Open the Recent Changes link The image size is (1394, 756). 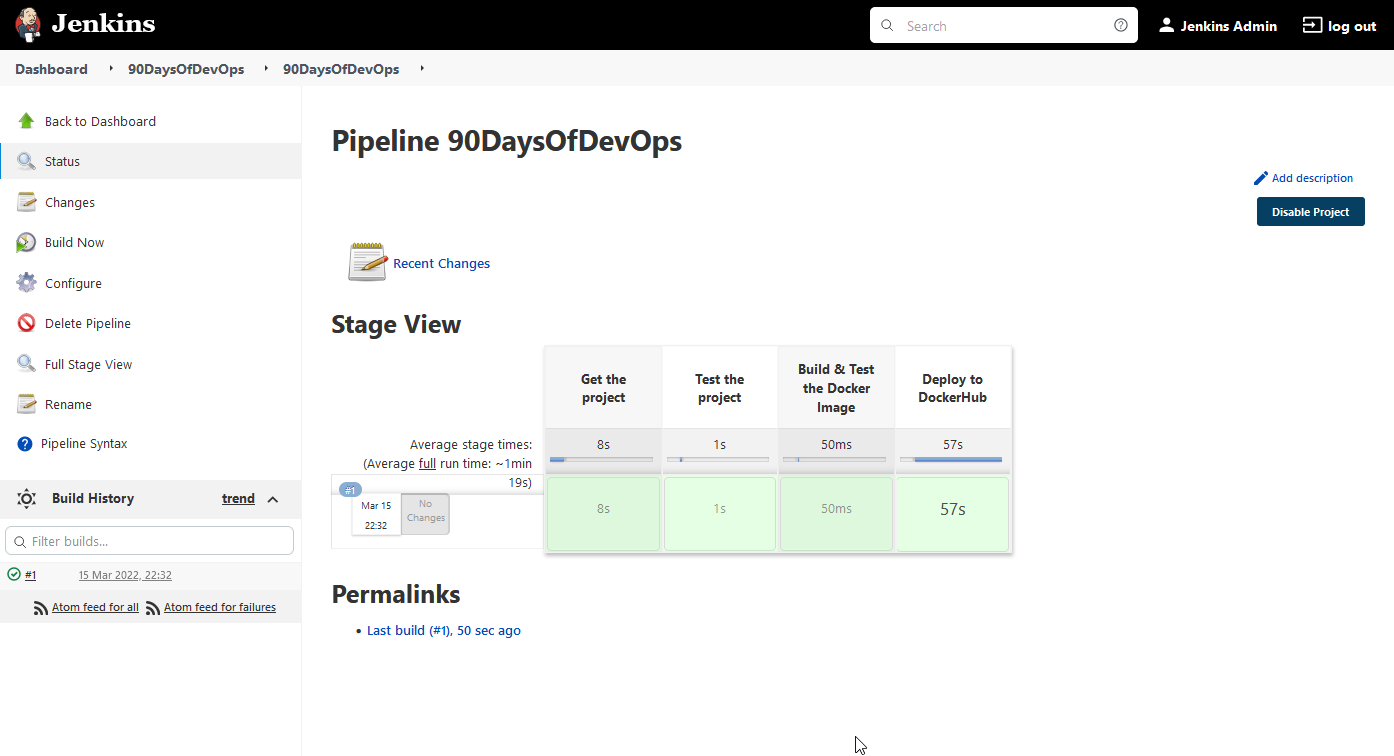click(x=441, y=264)
